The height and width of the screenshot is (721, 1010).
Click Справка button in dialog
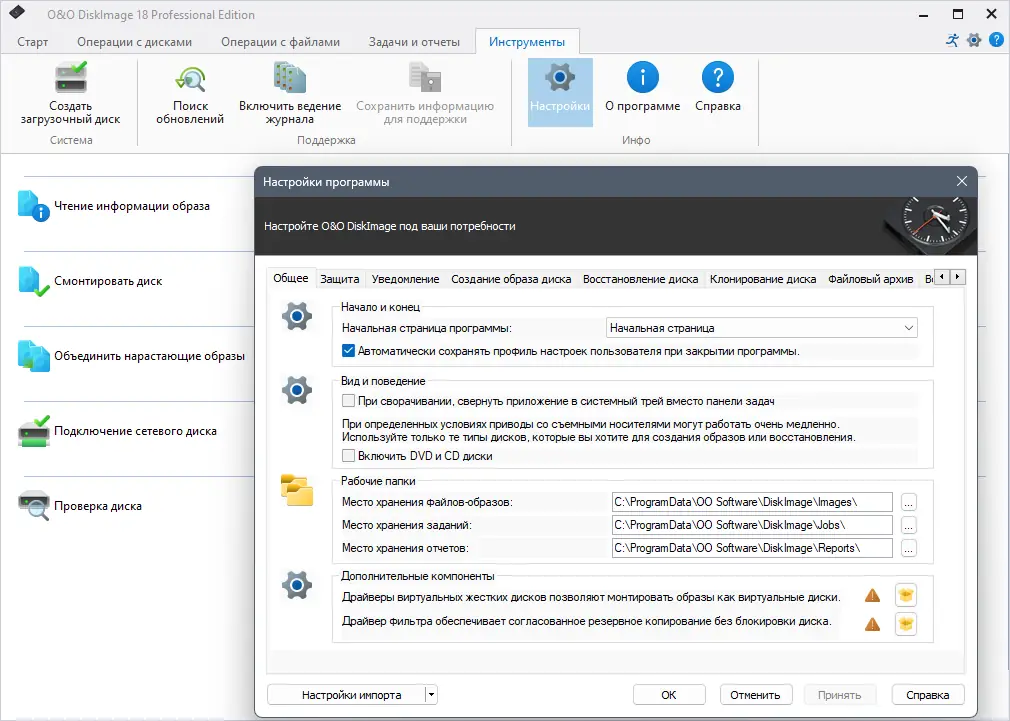point(928,695)
